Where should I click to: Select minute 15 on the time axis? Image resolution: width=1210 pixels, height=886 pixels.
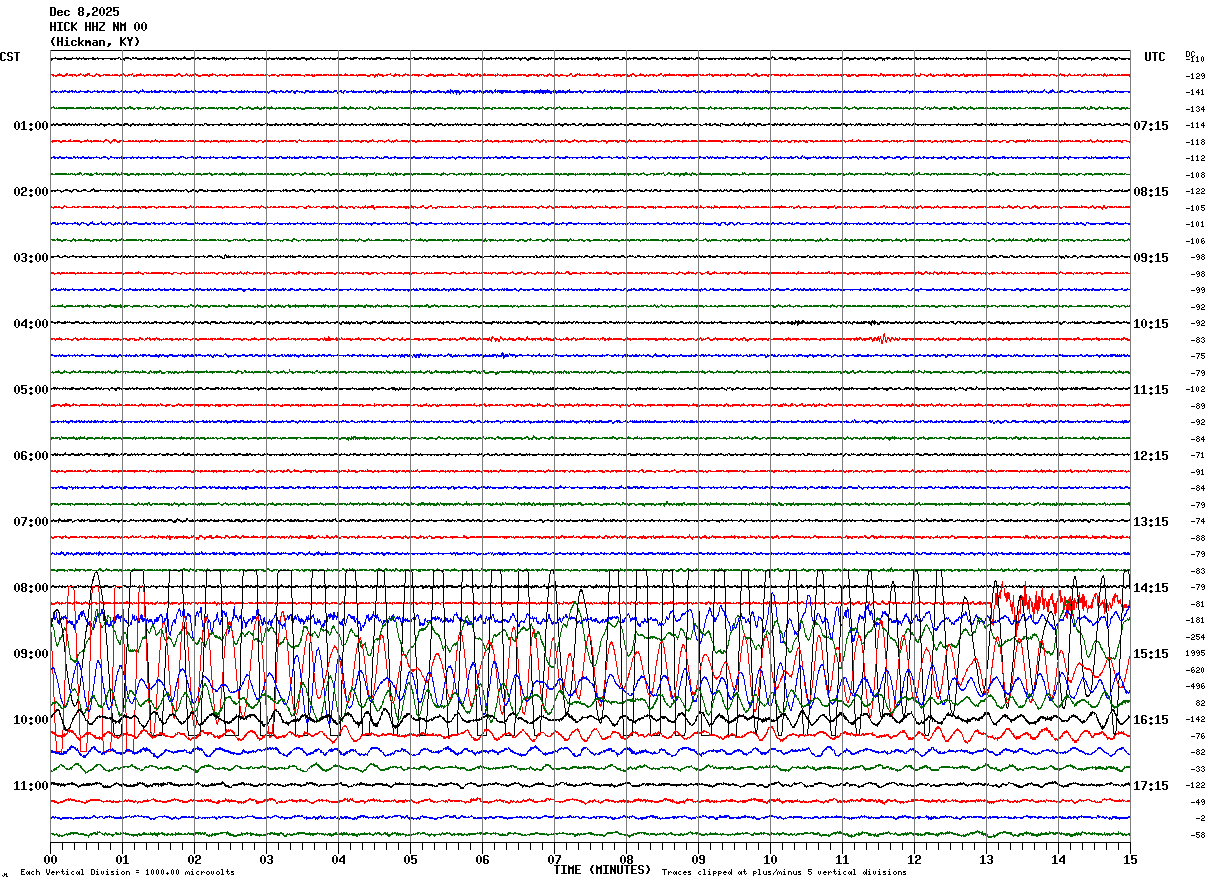[x=1130, y=859]
